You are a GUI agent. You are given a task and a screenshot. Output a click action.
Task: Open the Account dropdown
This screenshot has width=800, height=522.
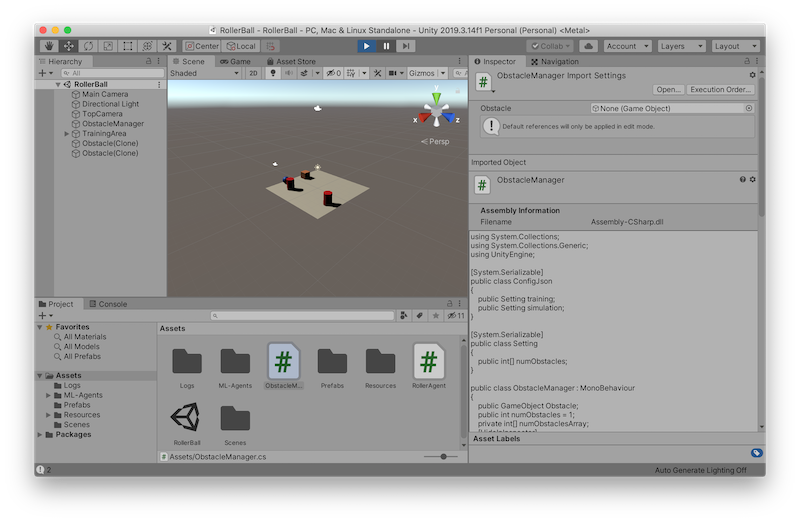(627, 46)
